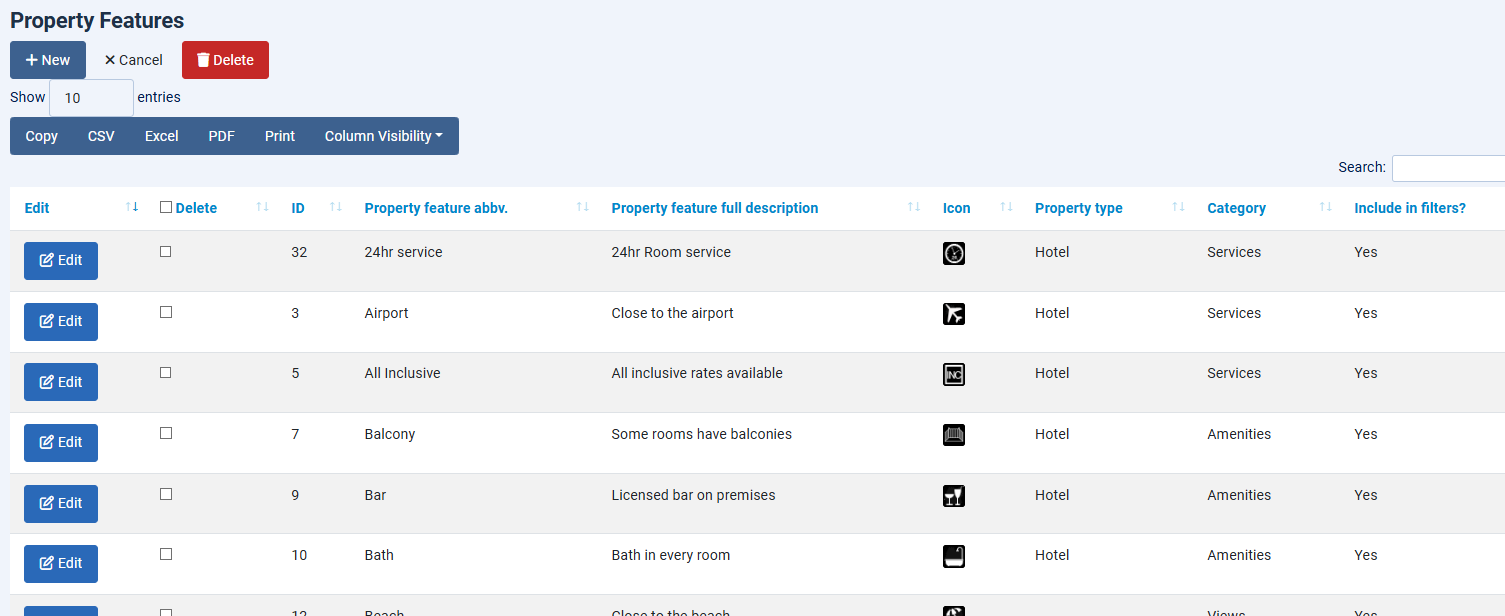
Task: Open the Show entries count selector
Action: 91,98
